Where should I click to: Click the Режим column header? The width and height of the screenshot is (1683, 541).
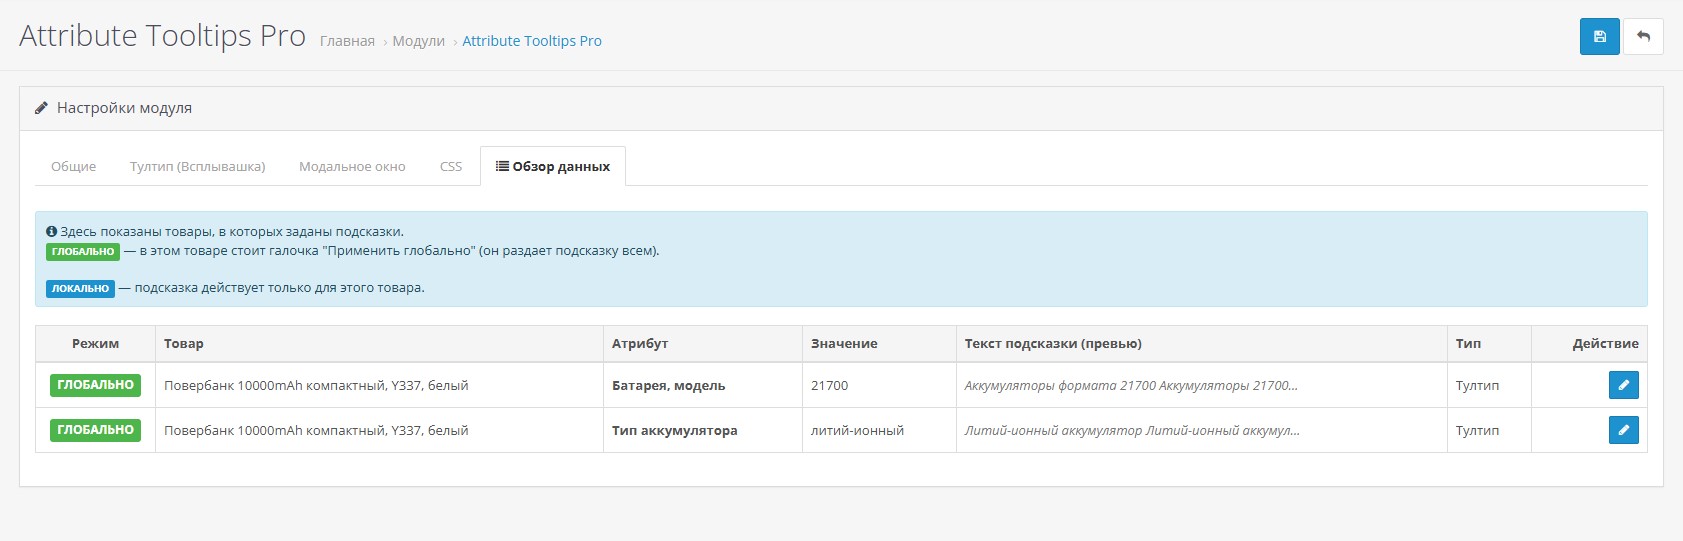[95, 344]
